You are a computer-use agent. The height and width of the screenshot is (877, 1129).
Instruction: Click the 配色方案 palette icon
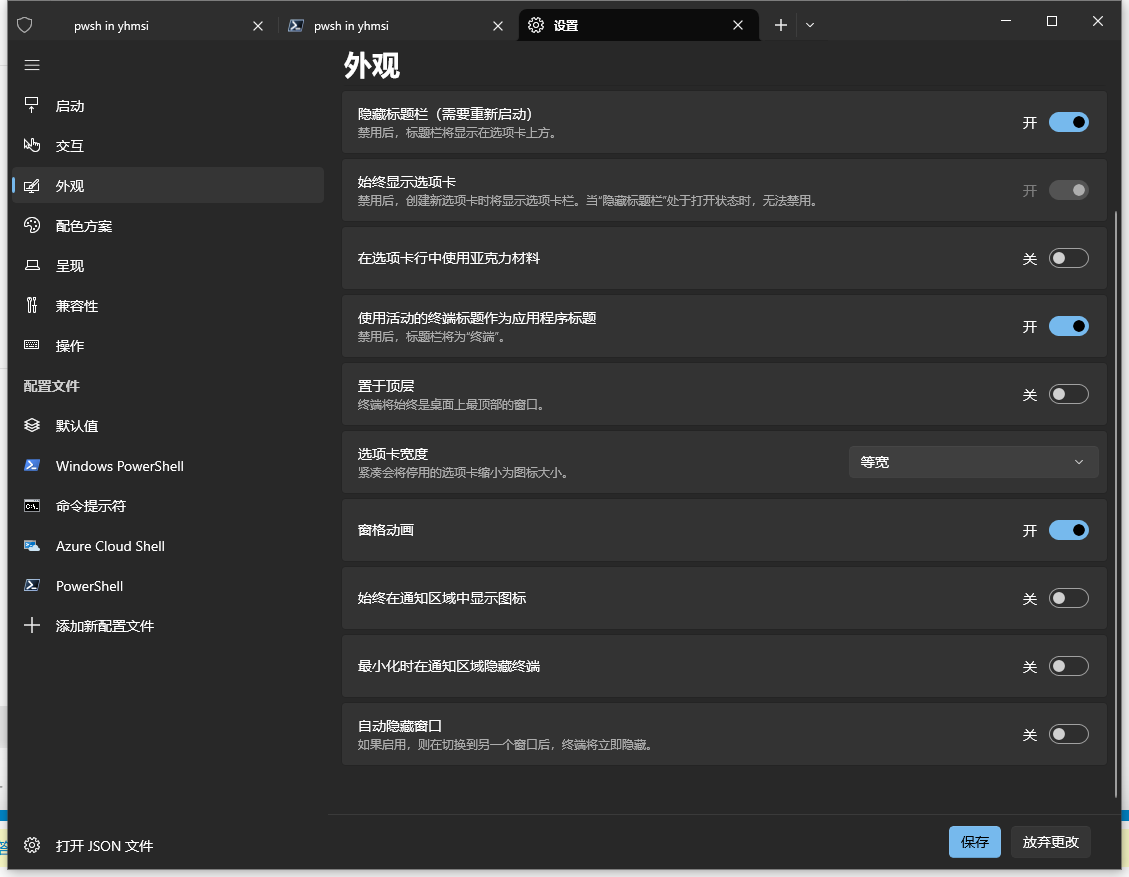tap(32, 225)
